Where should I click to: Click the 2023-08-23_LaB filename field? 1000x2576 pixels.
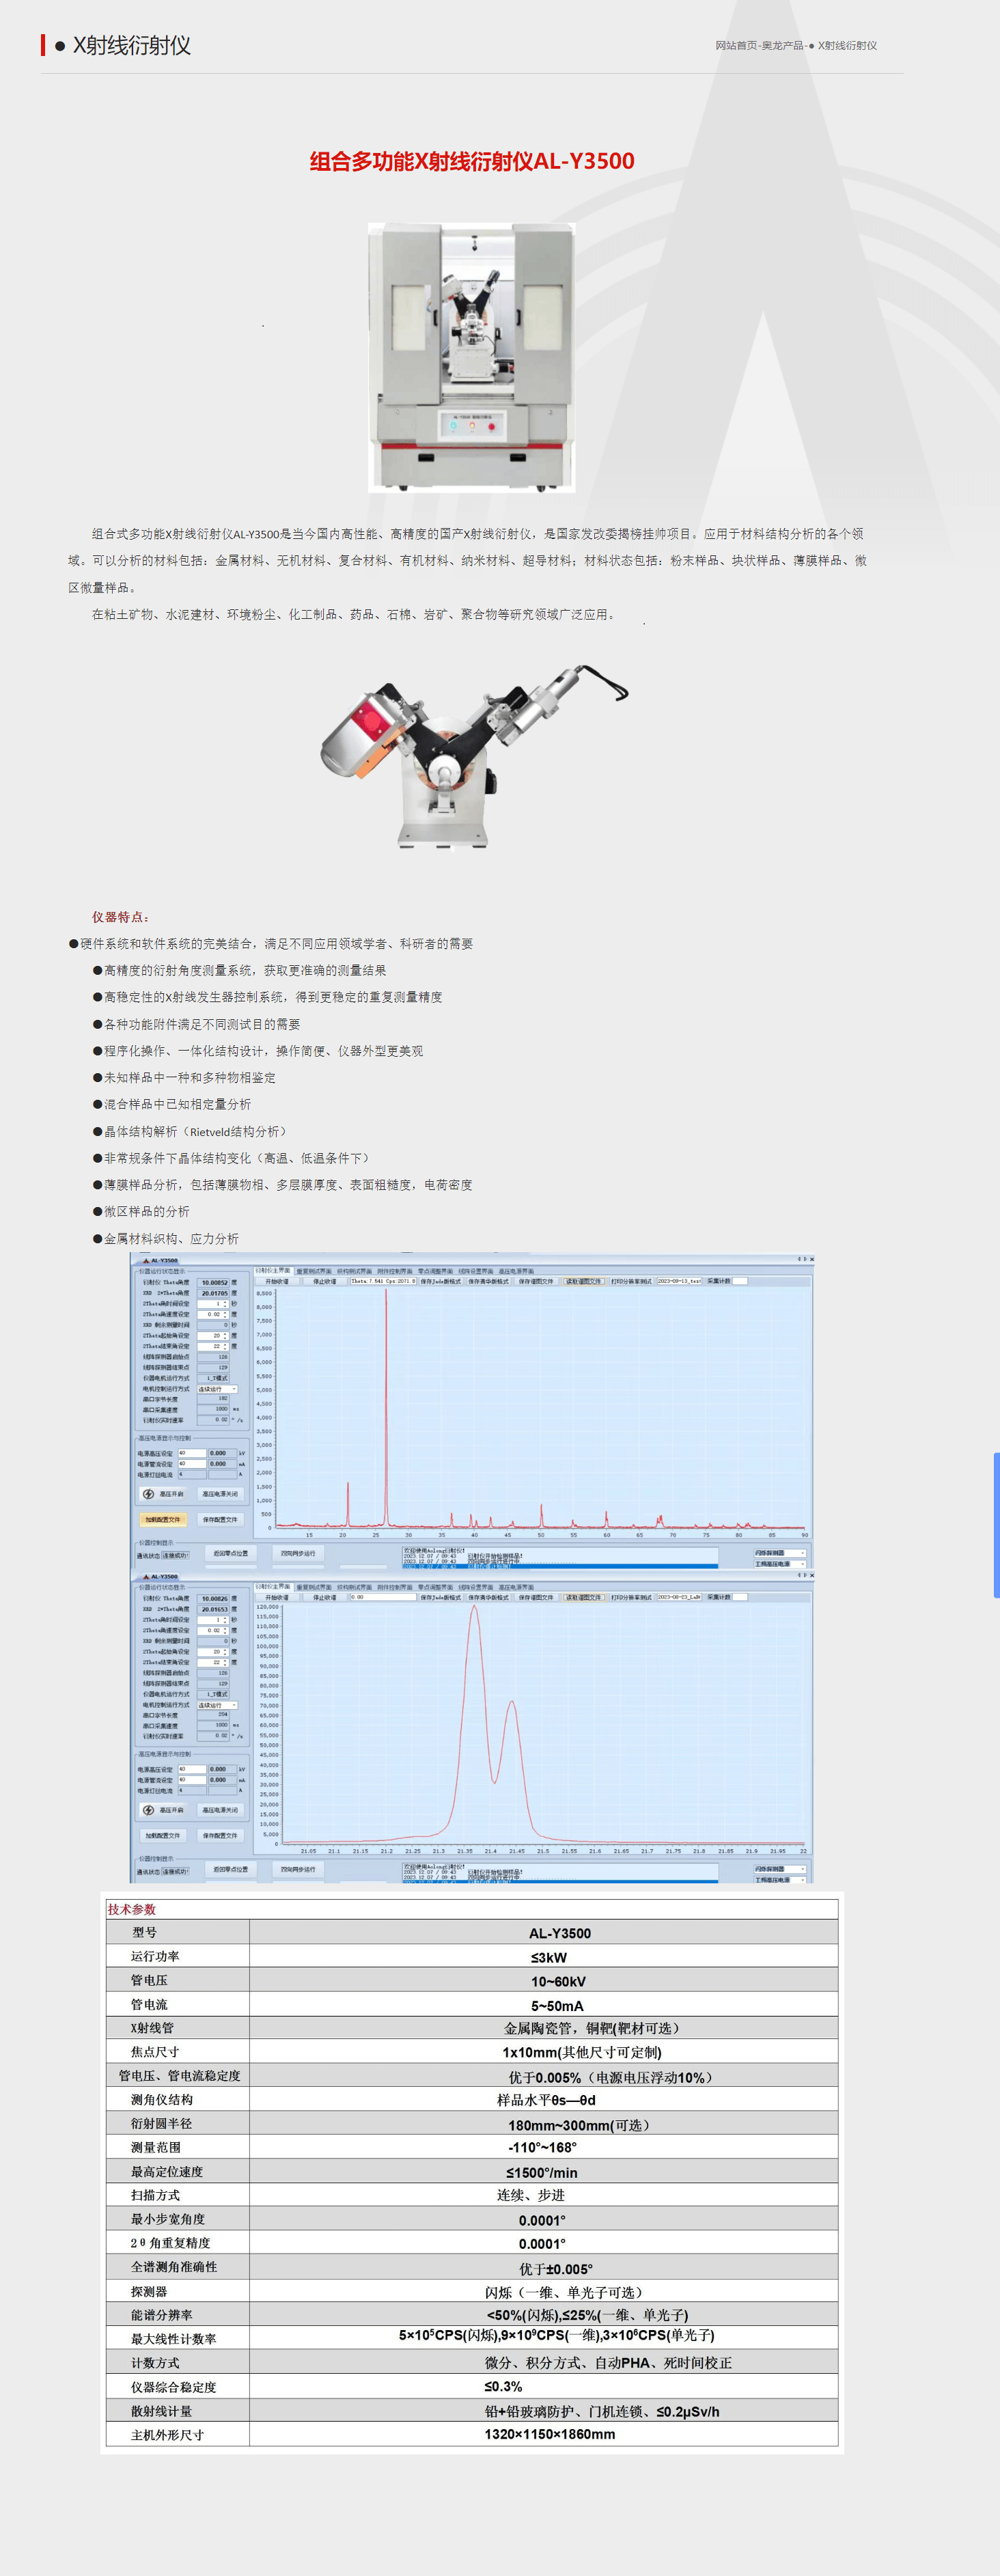point(679,1597)
